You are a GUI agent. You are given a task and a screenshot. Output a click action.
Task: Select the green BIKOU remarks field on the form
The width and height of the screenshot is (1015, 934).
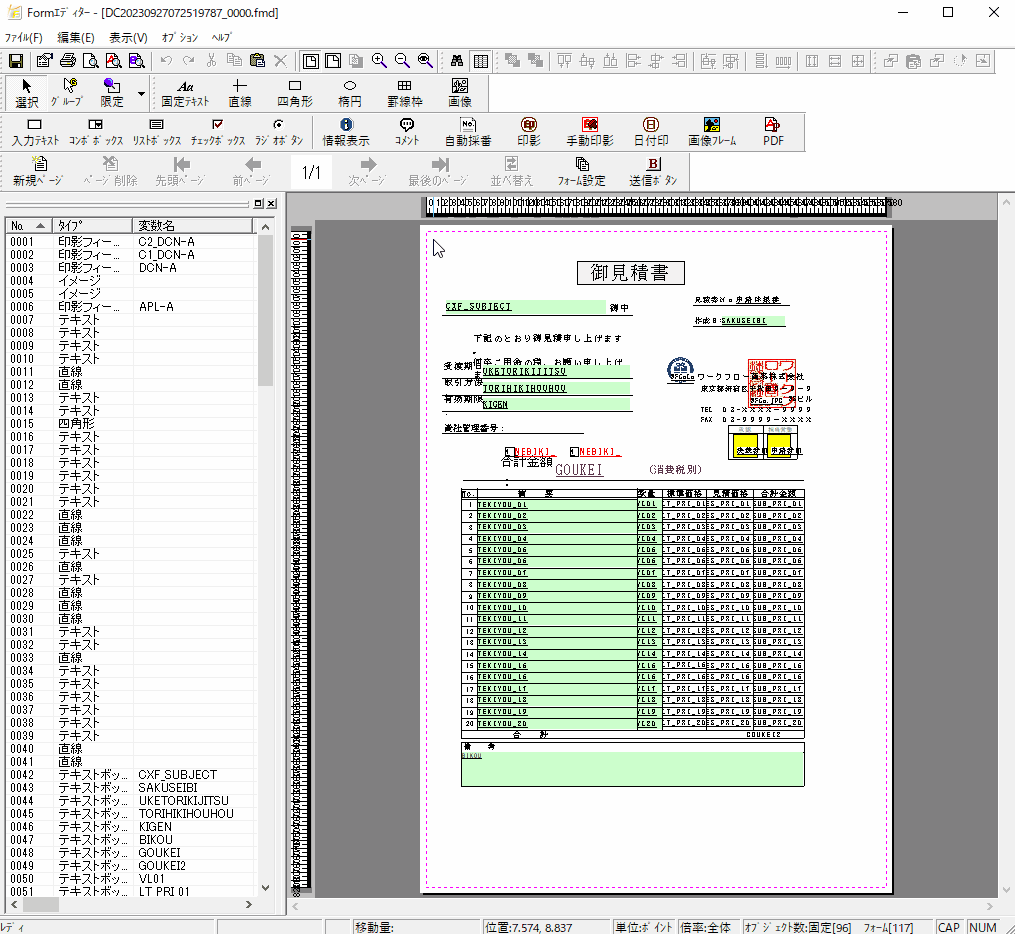pos(632,768)
